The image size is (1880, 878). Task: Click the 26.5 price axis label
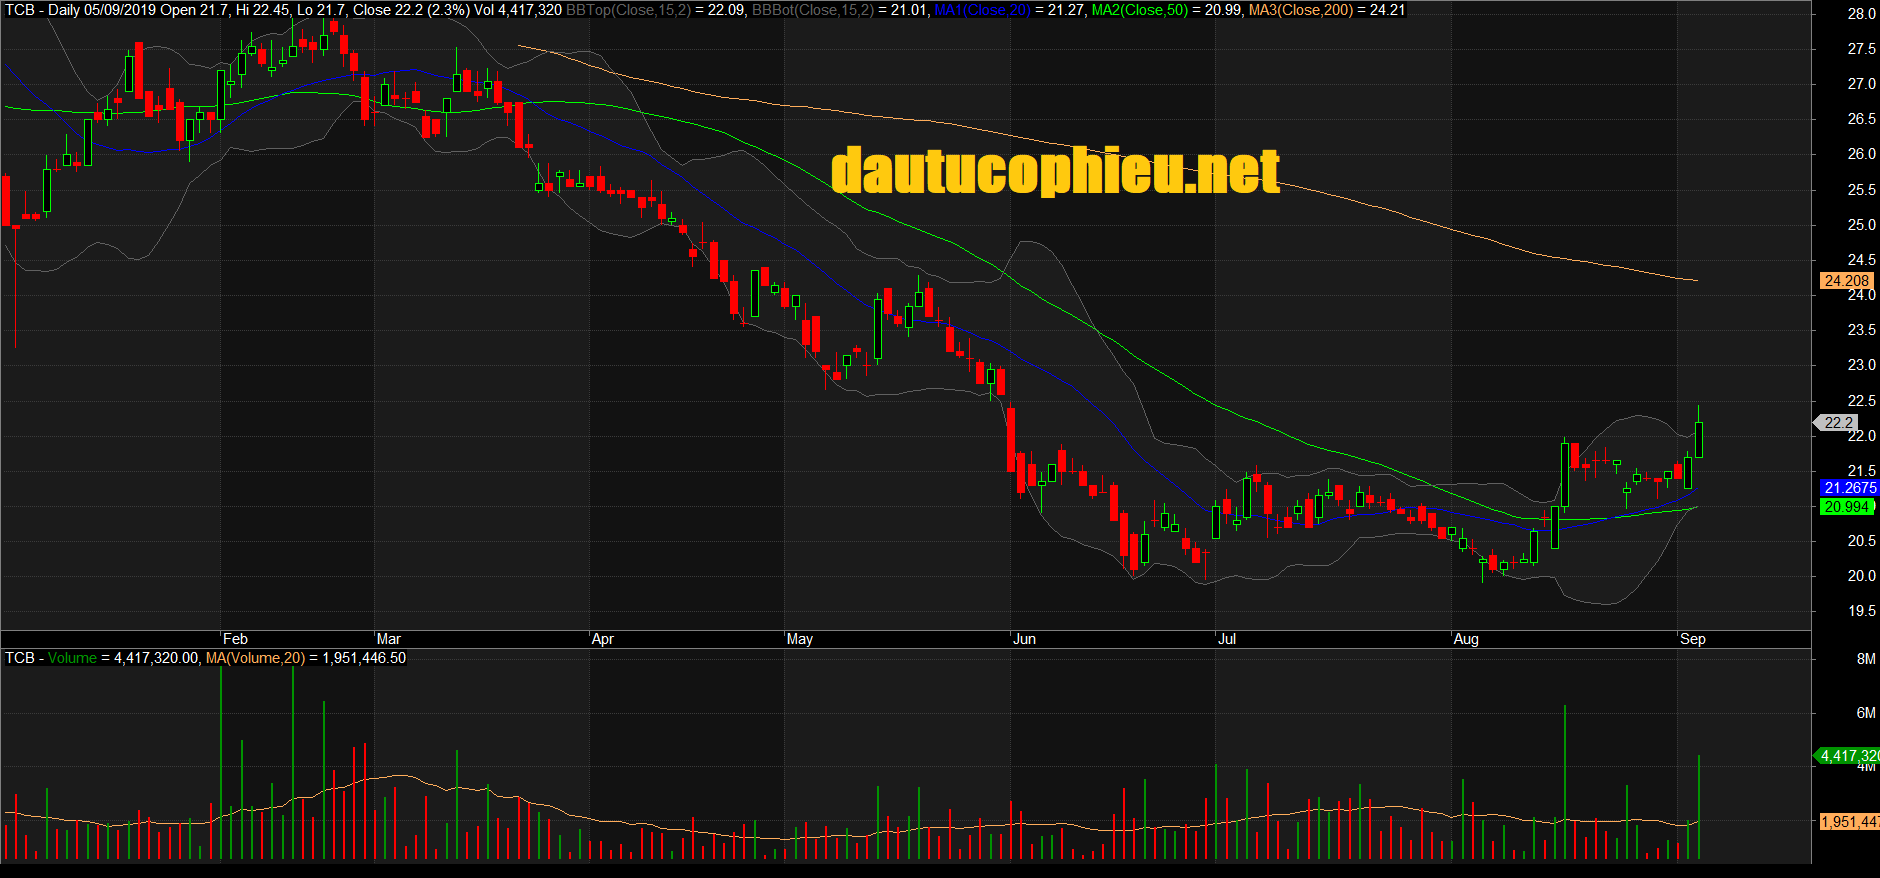1861,119
